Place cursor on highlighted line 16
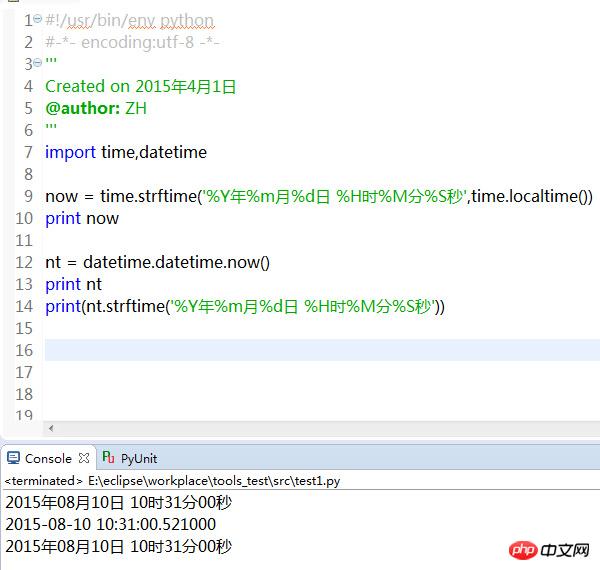The image size is (600, 570). pyautogui.click(x=322, y=350)
